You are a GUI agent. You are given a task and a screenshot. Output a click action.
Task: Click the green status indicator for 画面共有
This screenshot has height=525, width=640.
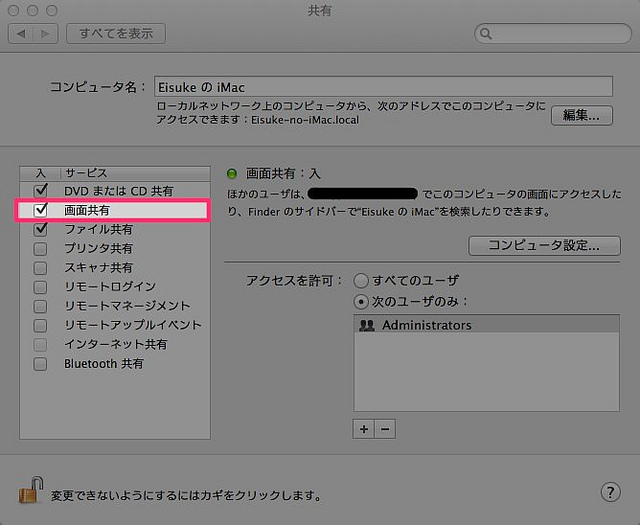coord(232,174)
